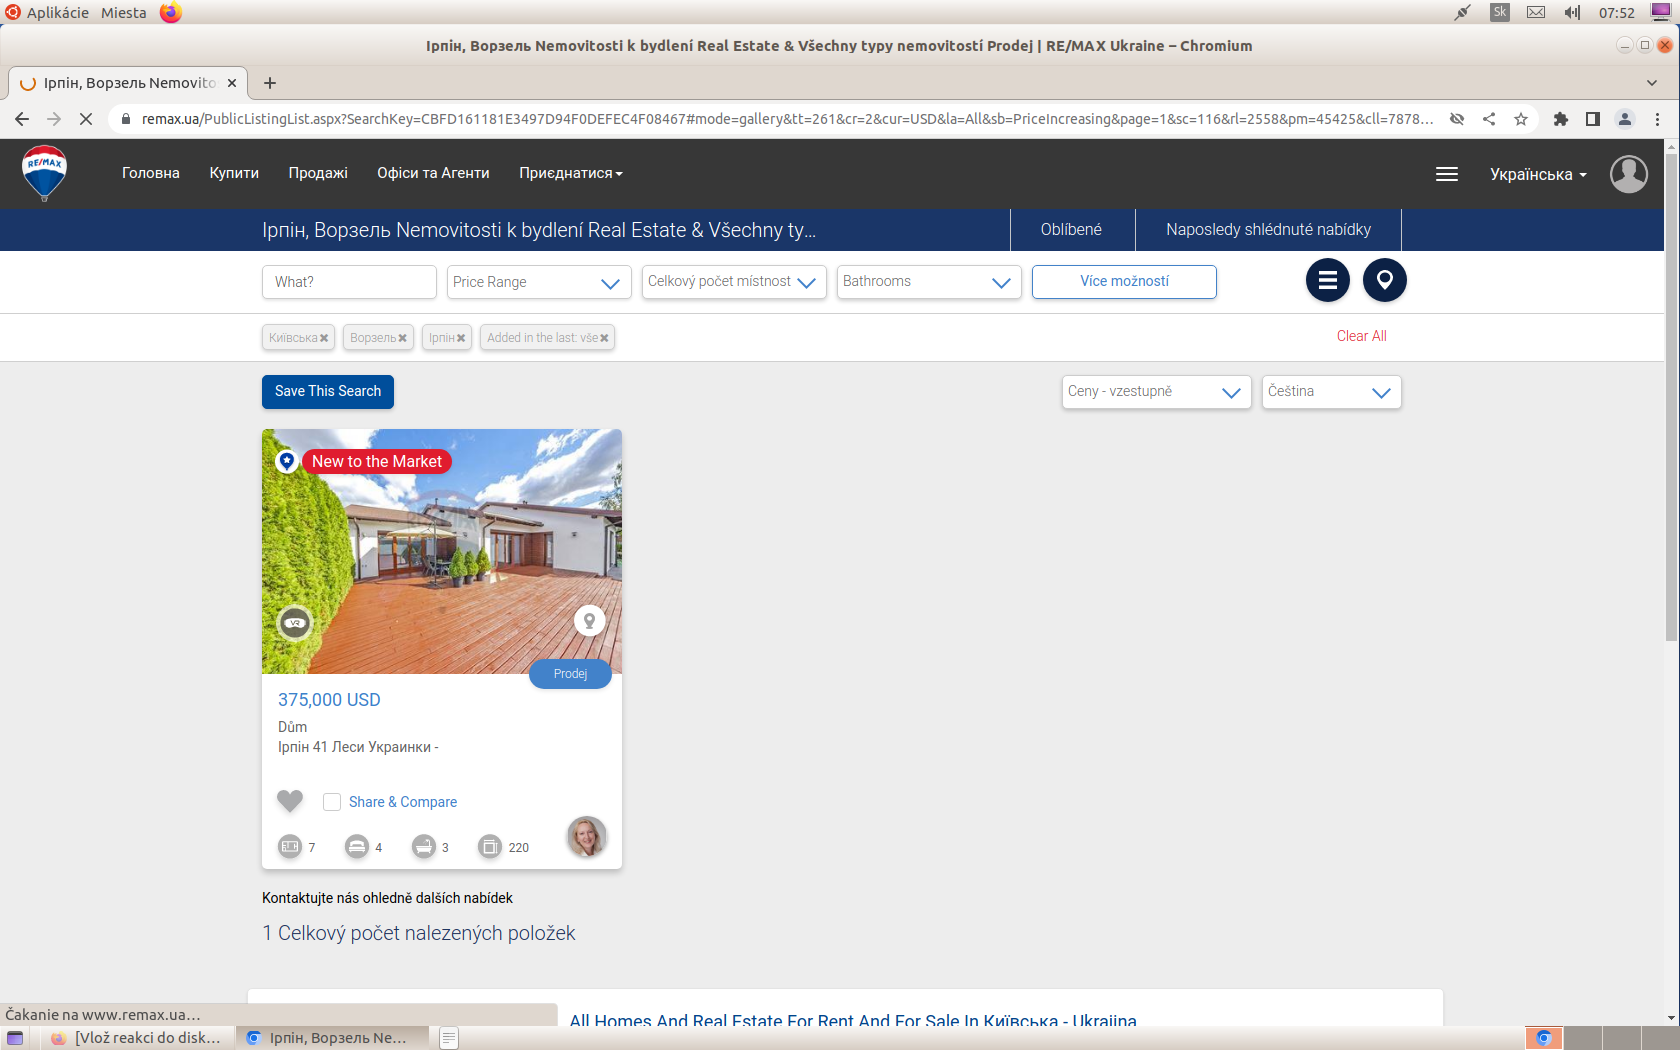Open the agent photo on listing card
The width and height of the screenshot is (1680, 1050).
pyautogui.click(x=586, y=837)
